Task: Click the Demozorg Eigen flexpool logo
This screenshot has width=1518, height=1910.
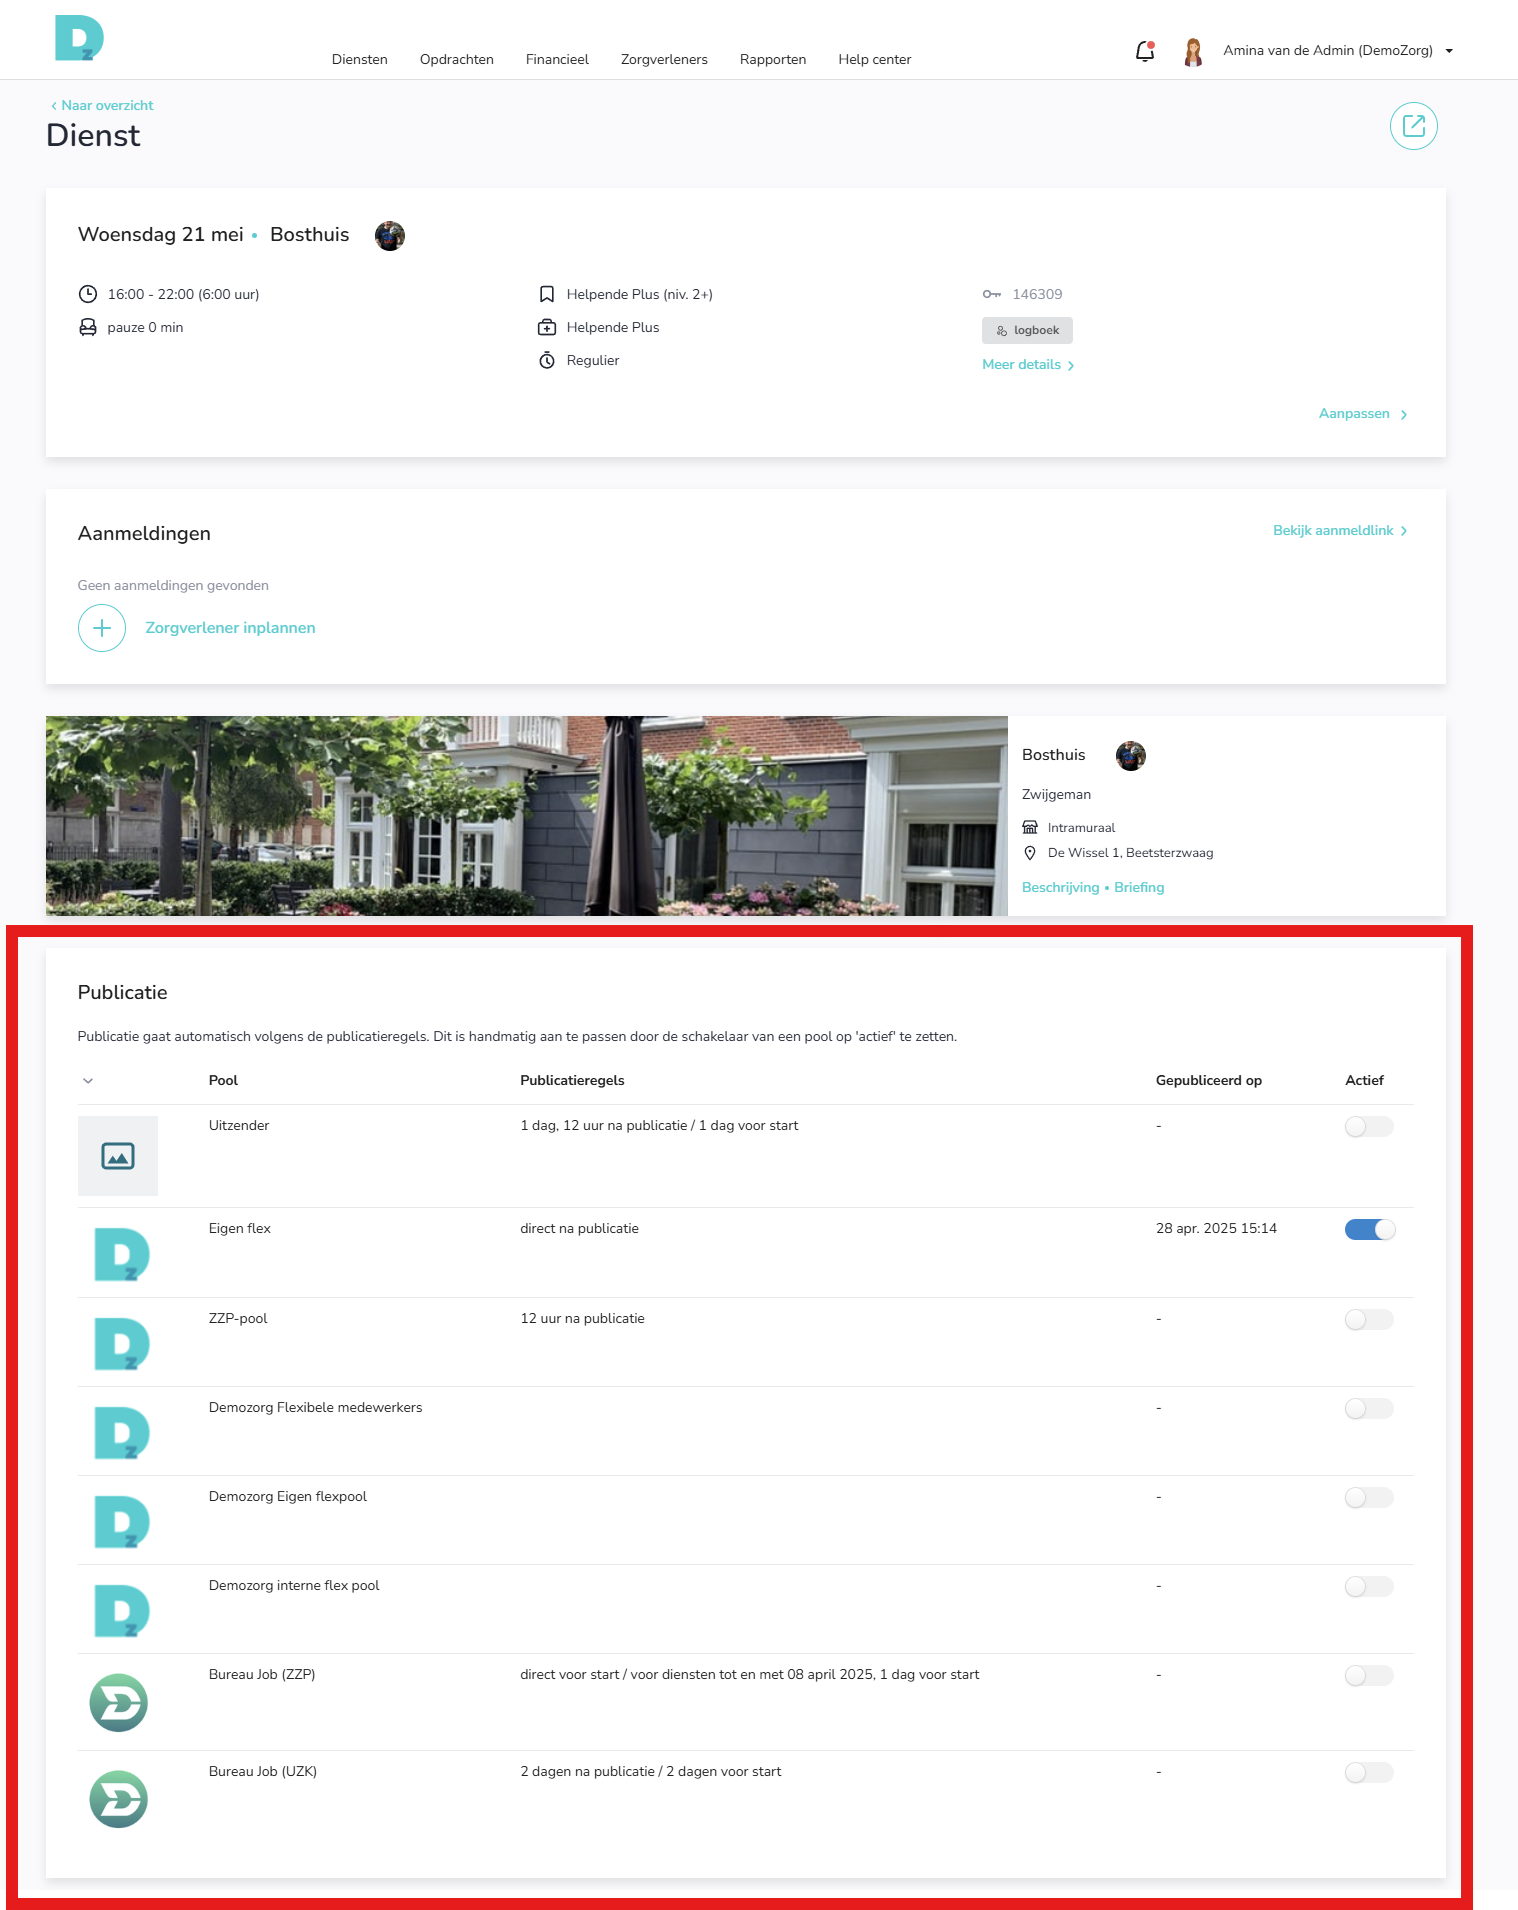Action: (121, 1521)
